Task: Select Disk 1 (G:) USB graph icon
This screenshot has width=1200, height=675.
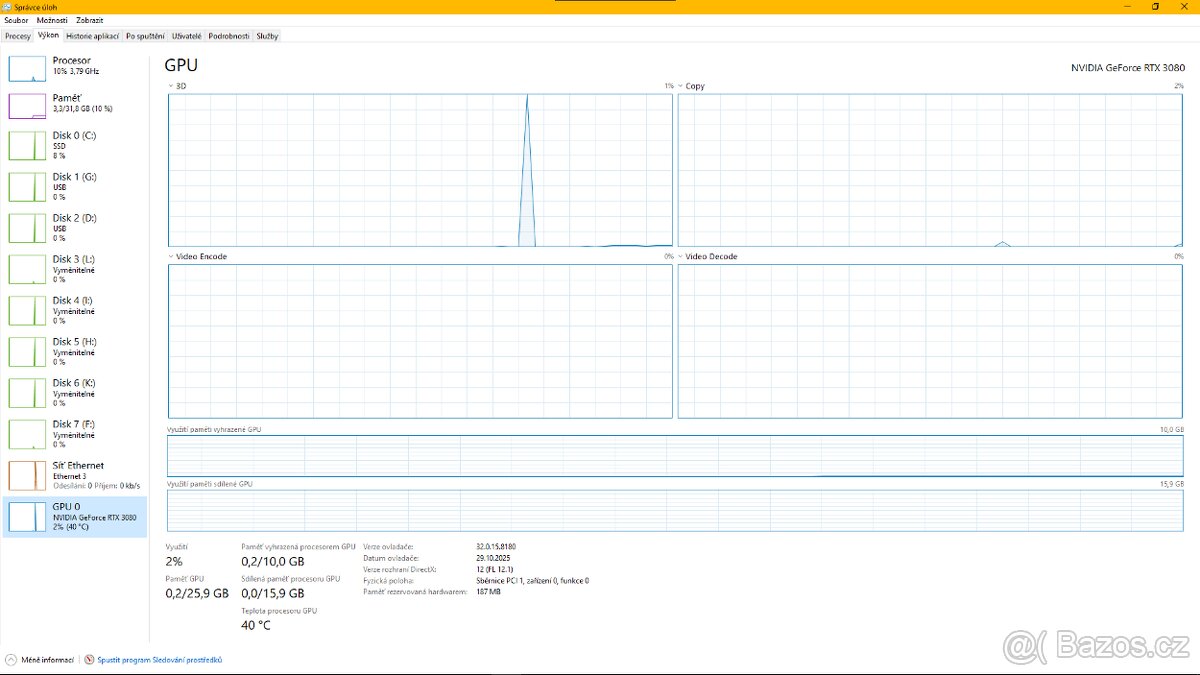Action: point(27,187)
